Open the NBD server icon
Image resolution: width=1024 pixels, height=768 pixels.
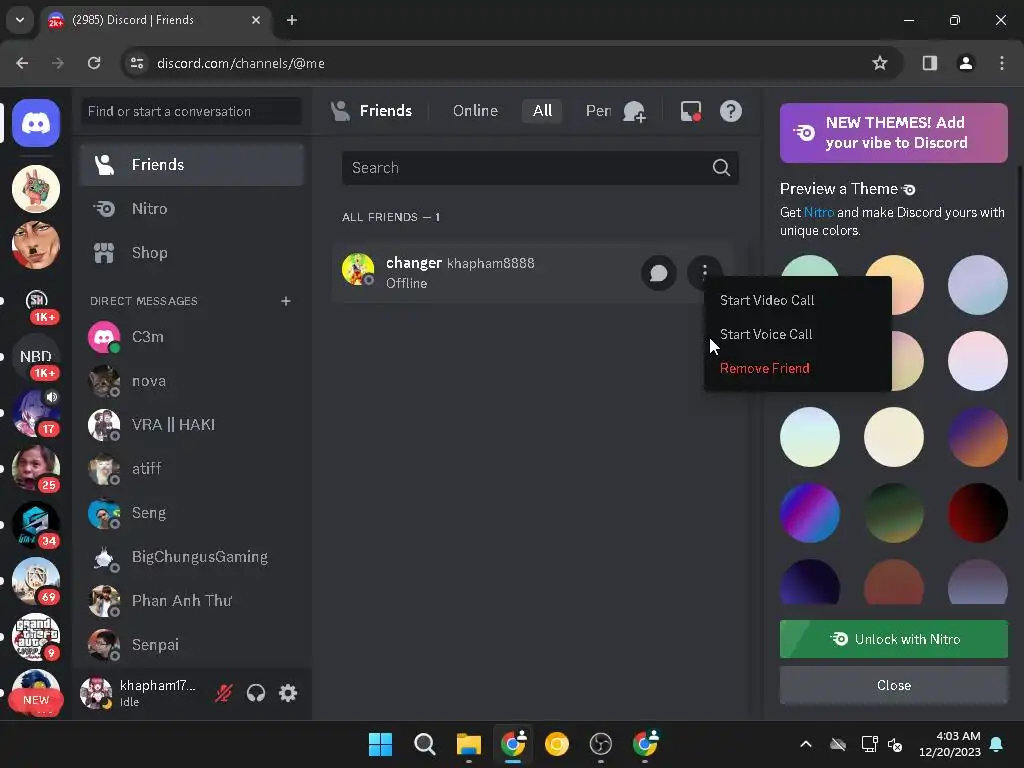point(36,357)
